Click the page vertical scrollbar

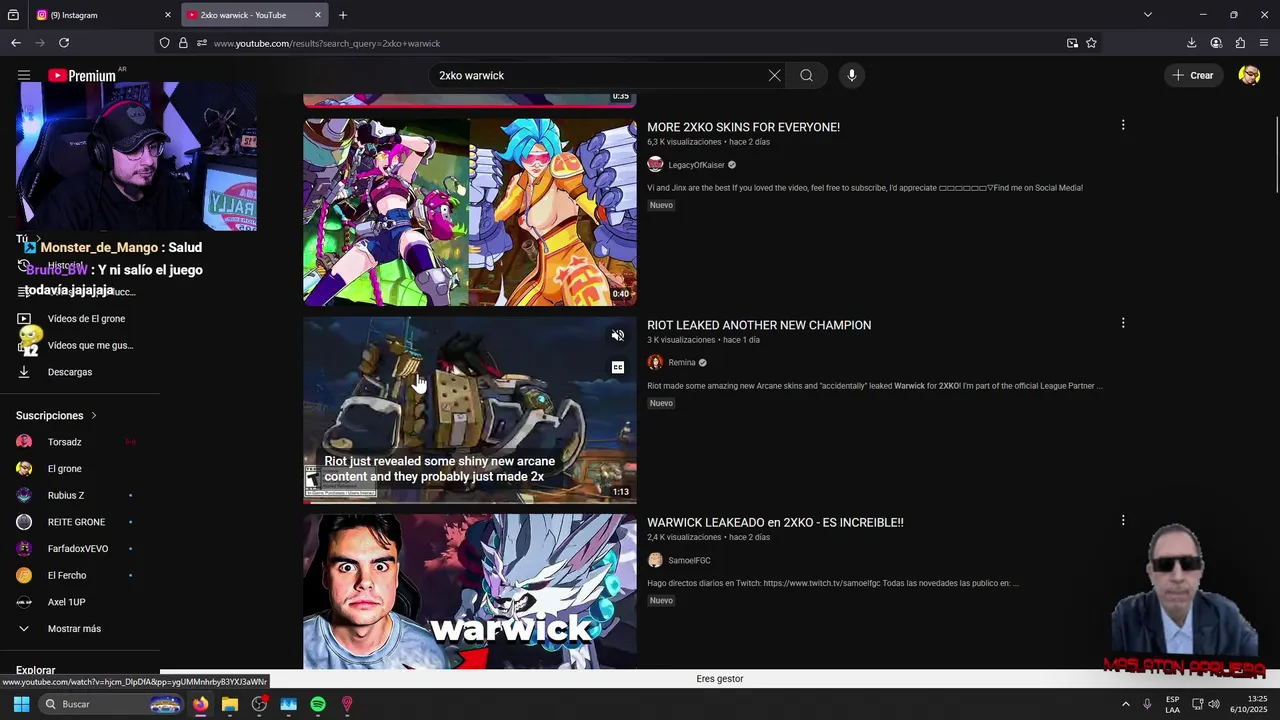pyautogui.click(x=1275, y=155)
